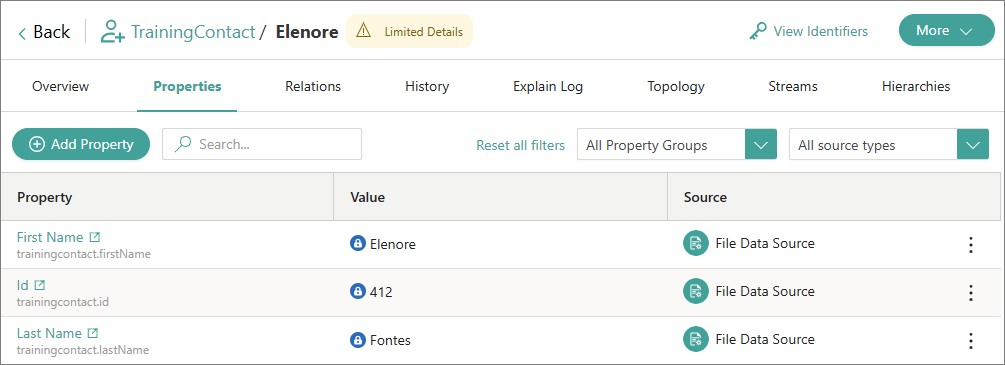Click the Limited Details badge

410,31
